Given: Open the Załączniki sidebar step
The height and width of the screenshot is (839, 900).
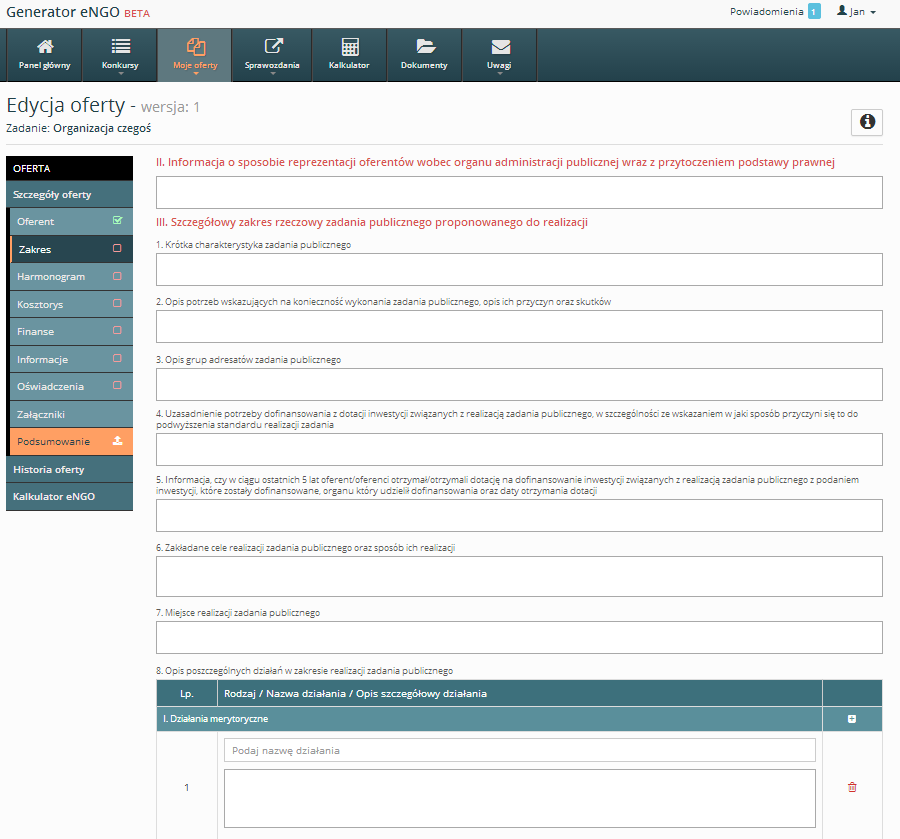Looking at the screenshot, I should click(71, 414).
